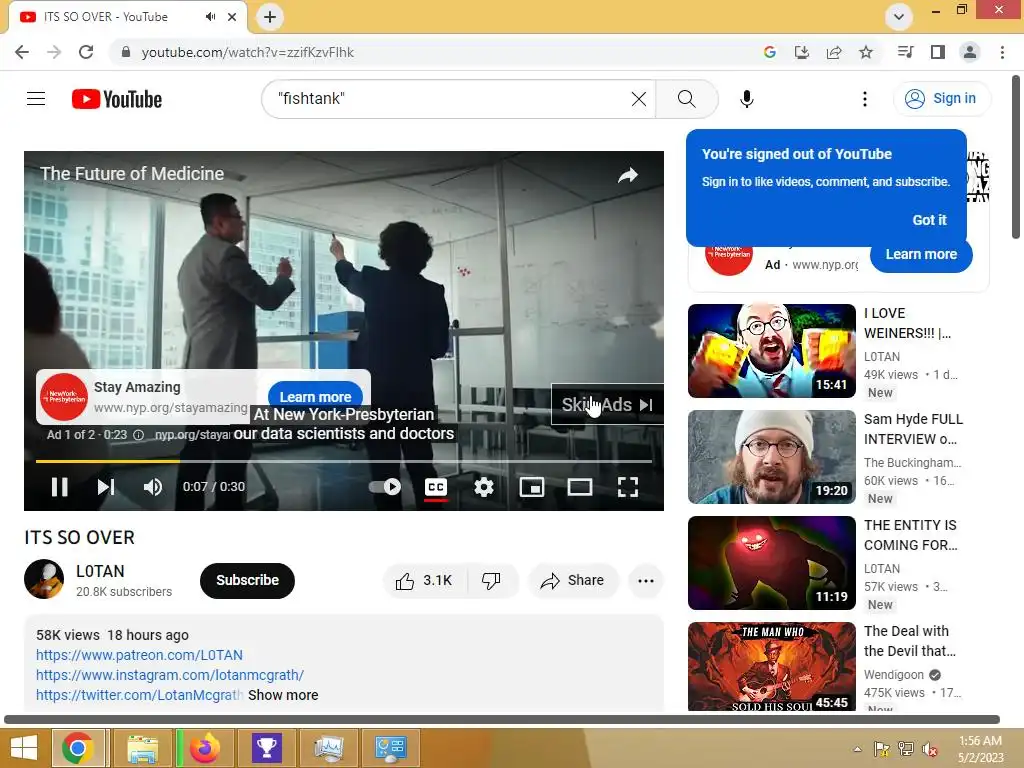Go back in browser history
This screenshot has width=1024, height=768.
(x=22, y=52)
